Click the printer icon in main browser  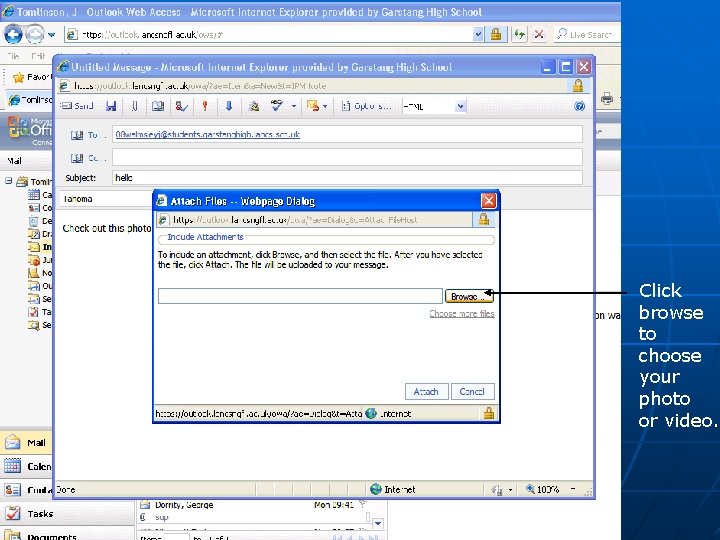[607, 98]
